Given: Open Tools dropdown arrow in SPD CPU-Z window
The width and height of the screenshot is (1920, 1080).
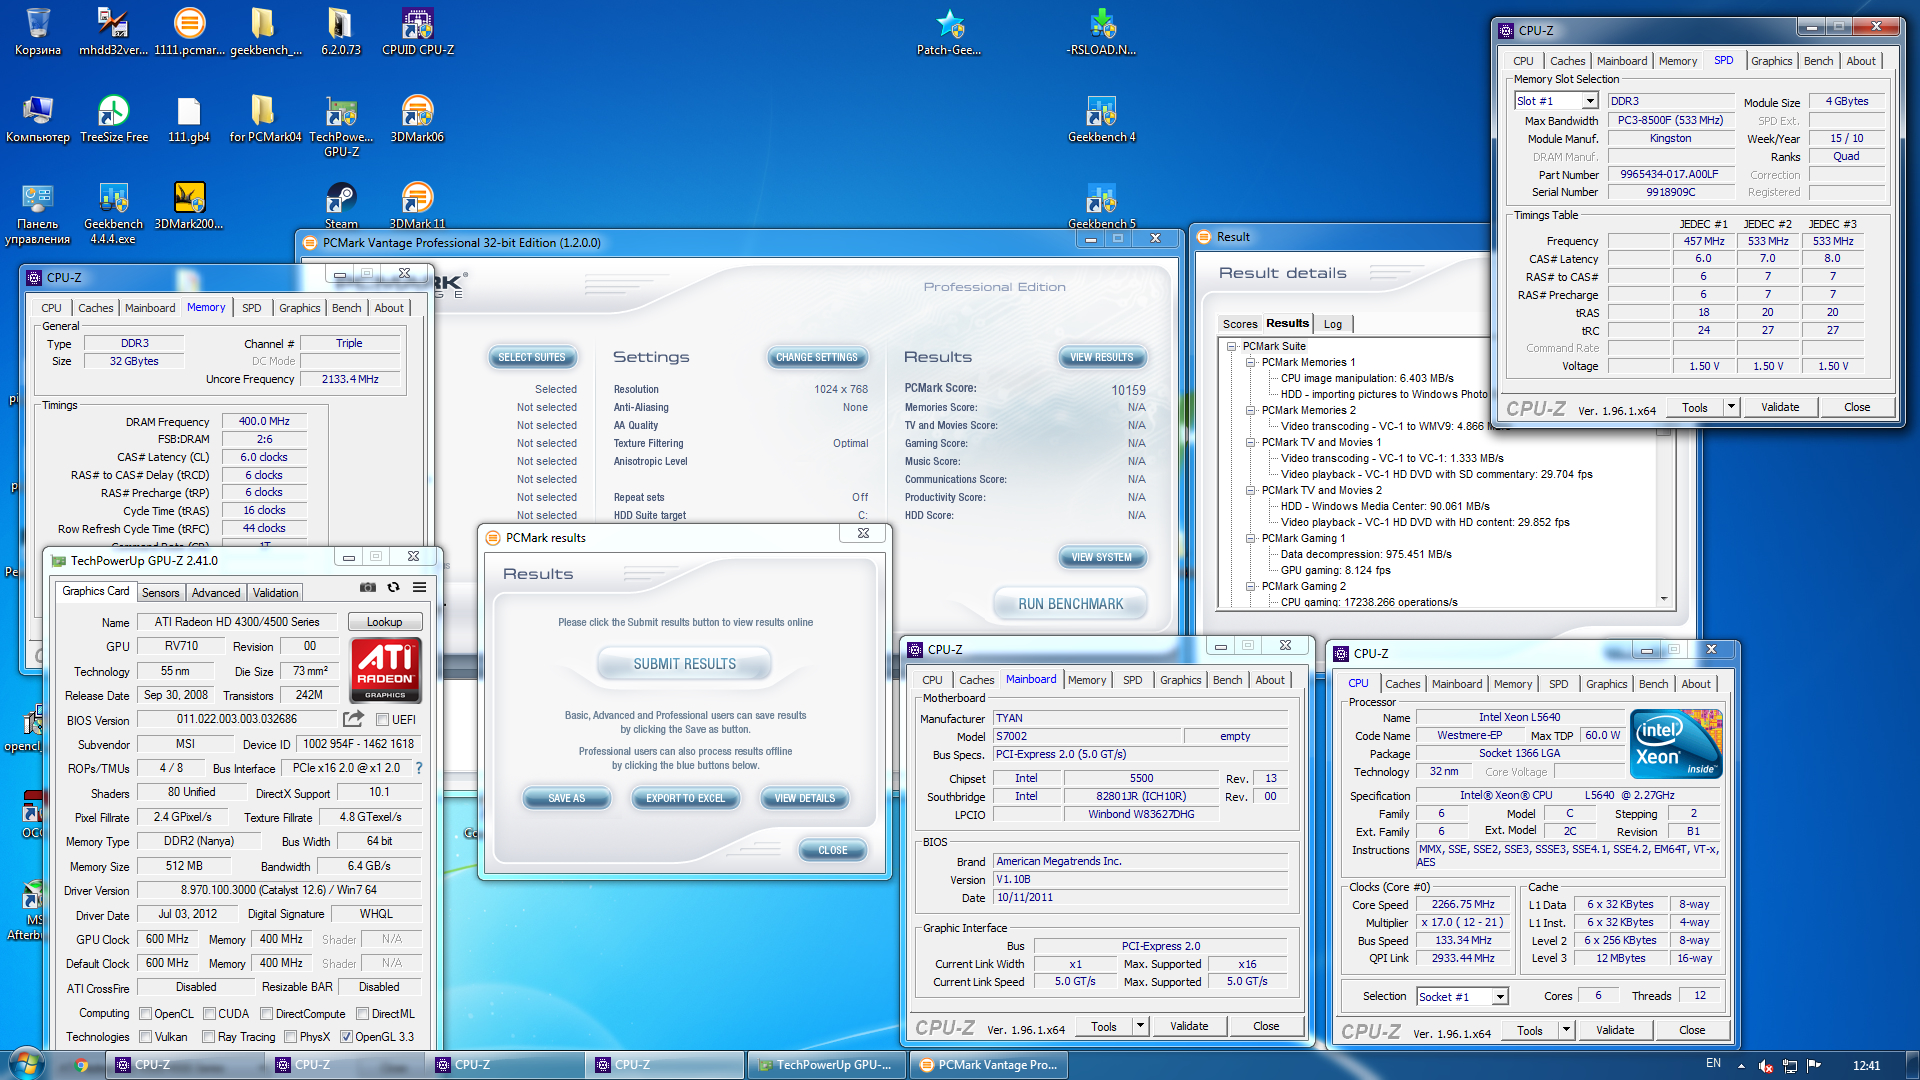Looking at the screenshot, I should pos(1732,407).
